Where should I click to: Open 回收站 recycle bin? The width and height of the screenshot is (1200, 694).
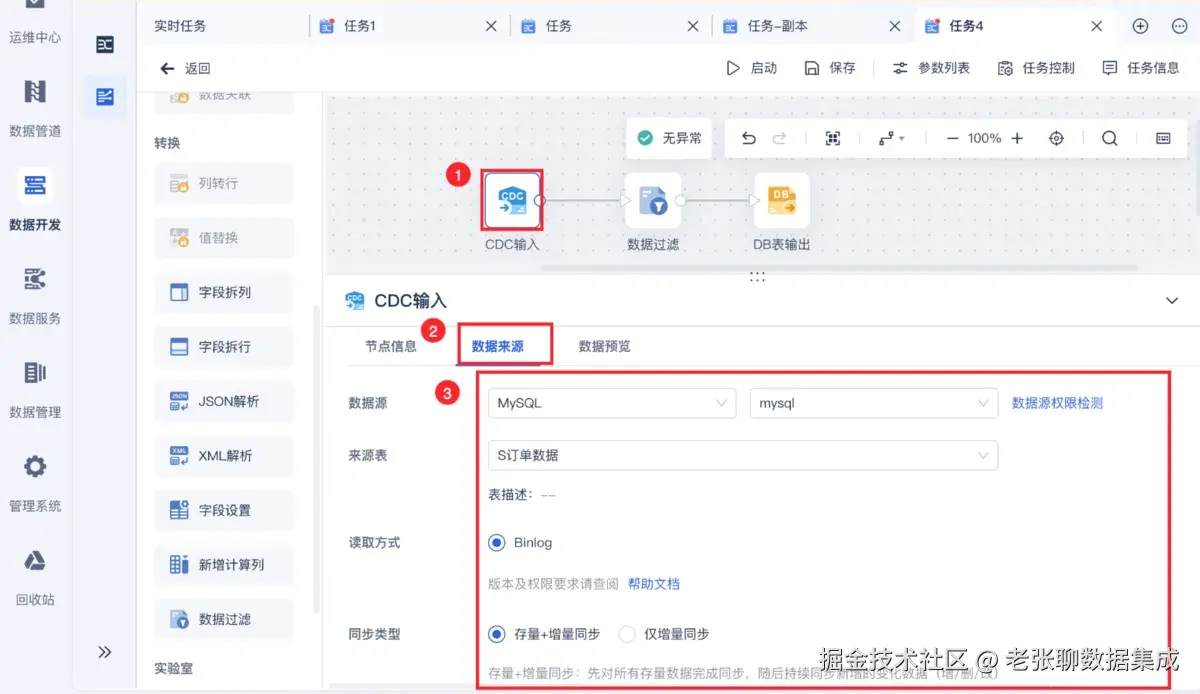pyautogui.click(x=35, y=577)
